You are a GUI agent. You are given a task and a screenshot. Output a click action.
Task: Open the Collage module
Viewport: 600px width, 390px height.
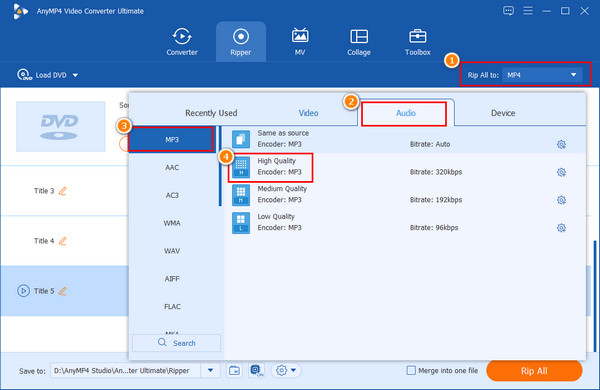click(x=359, y=42)
